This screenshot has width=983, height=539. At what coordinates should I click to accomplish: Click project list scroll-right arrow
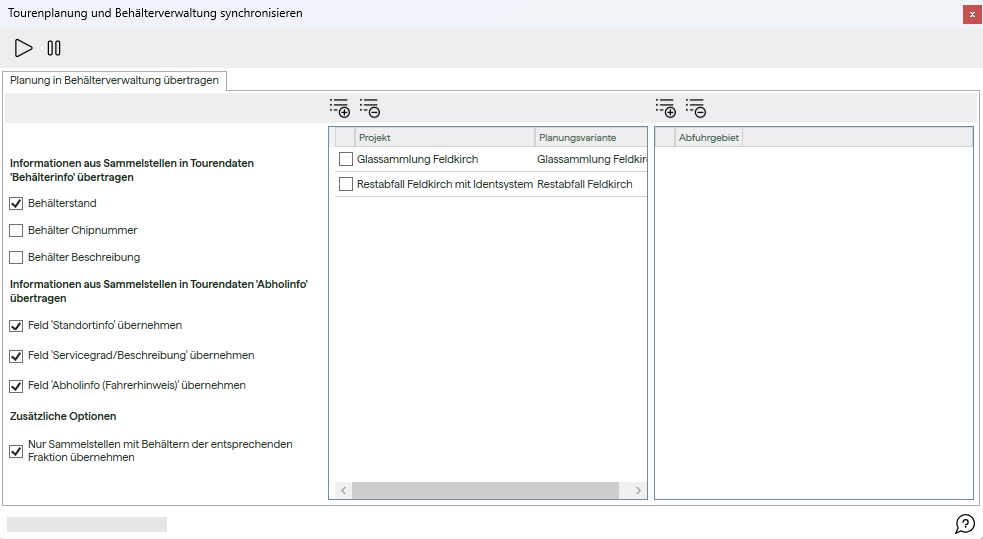(638, 491)
